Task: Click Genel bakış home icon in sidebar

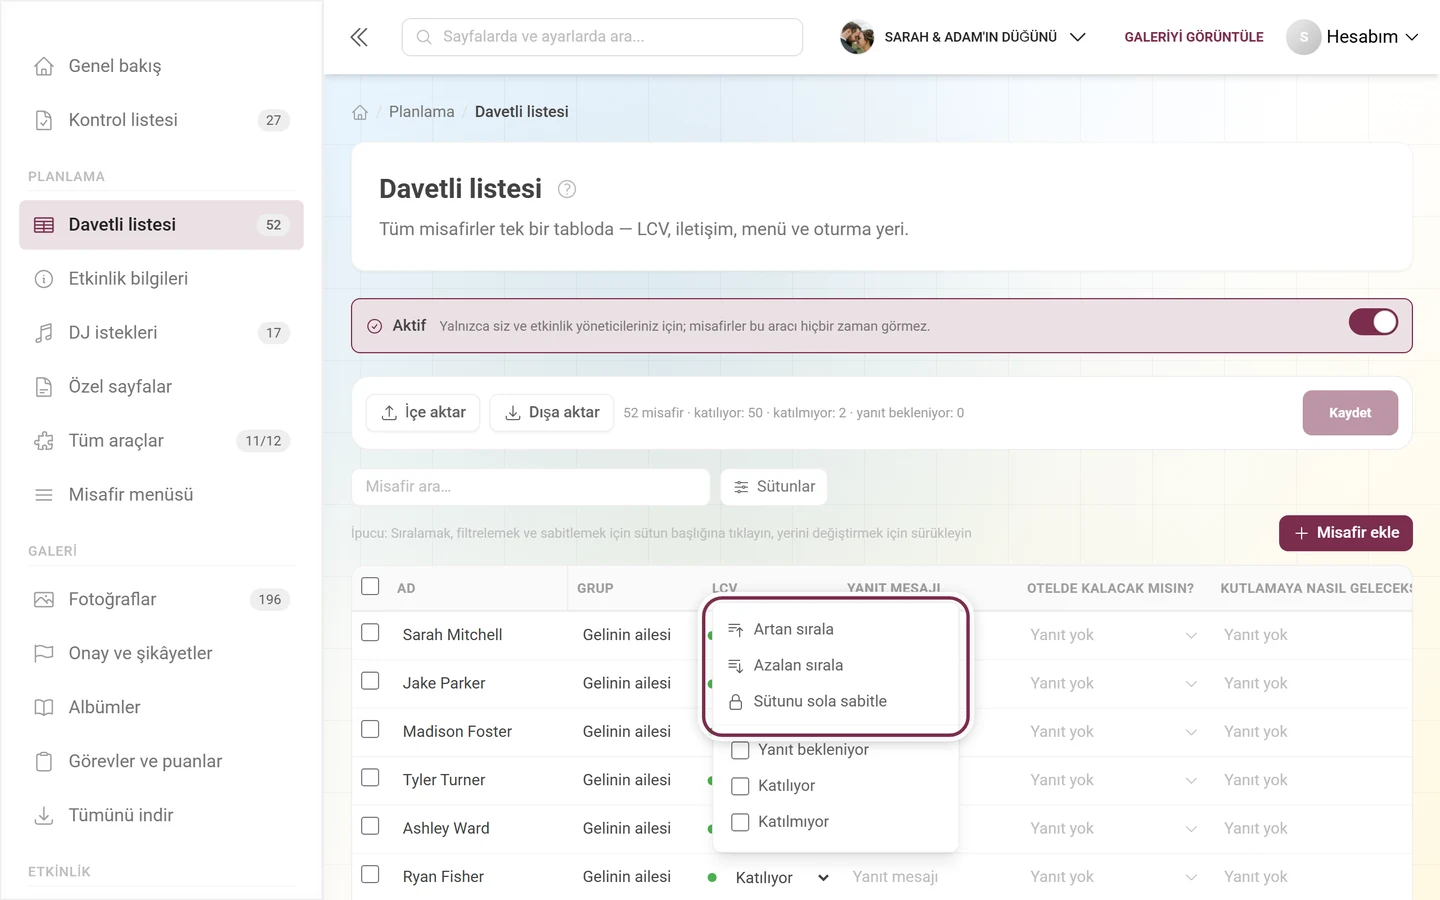Action: pos(44,66)
